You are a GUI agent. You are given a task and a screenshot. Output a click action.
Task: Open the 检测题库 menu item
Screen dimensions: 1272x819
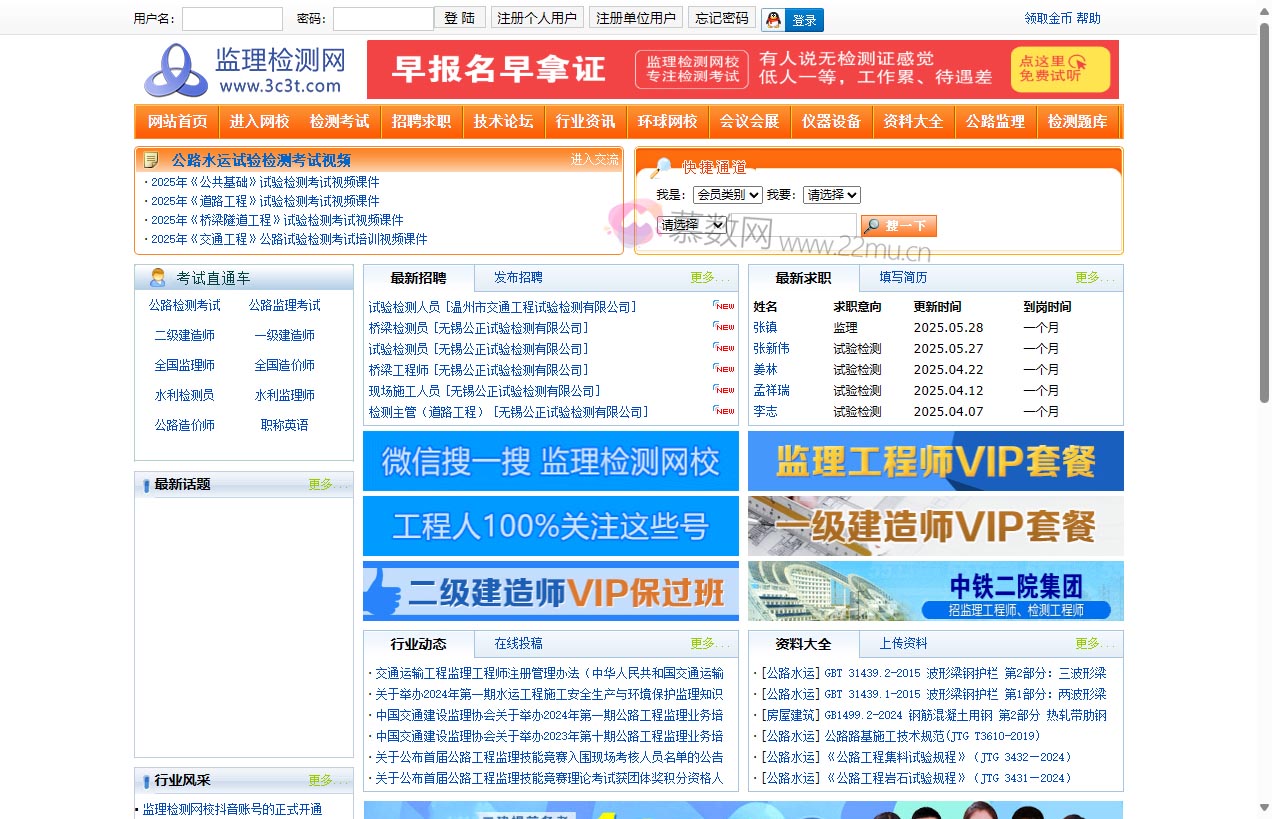(x=1080, y=122)
